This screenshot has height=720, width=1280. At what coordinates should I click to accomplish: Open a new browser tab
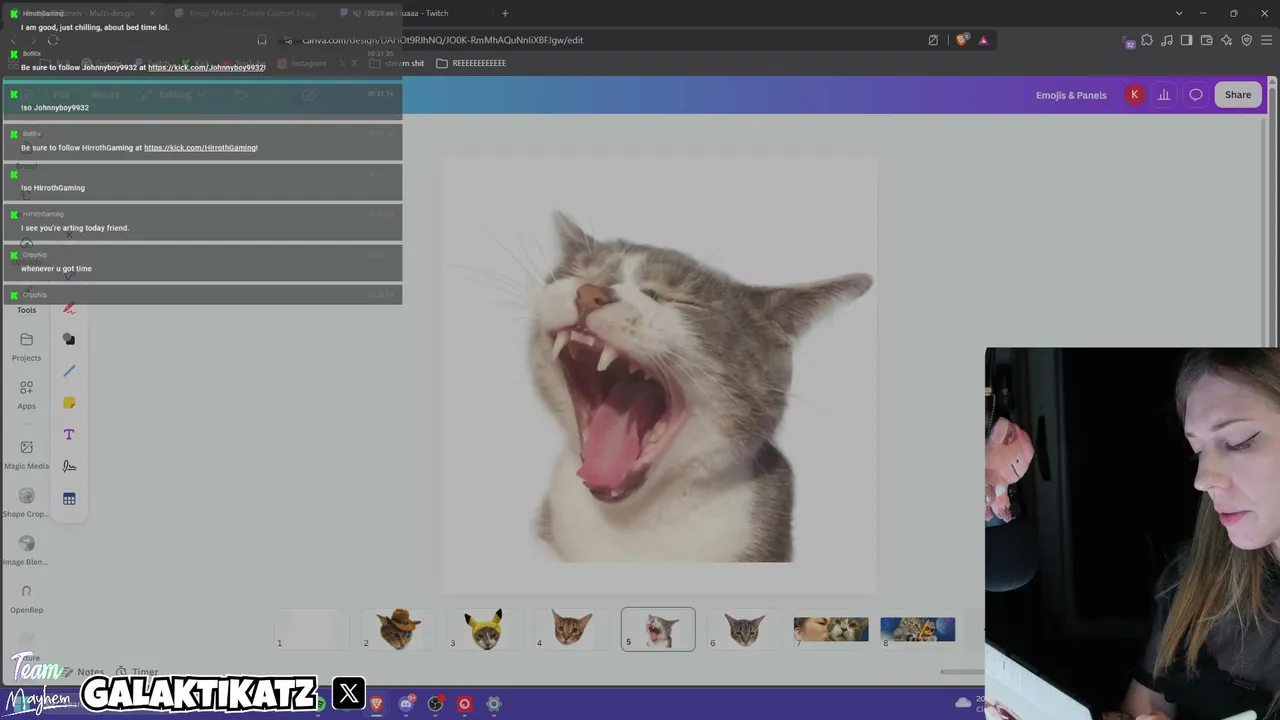[505, 13]
